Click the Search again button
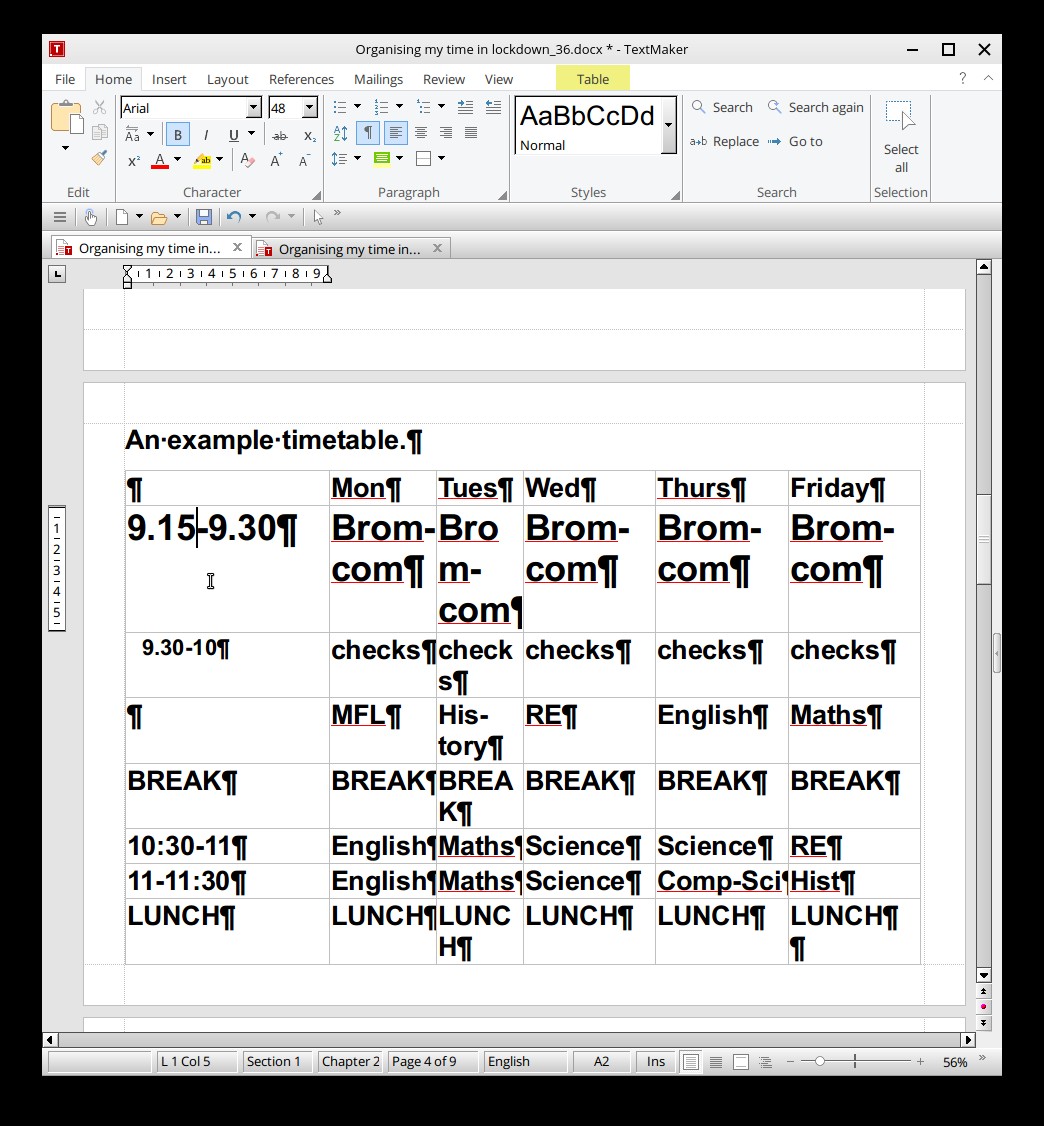Image resolution: width=1044 pixels, height=1126 pixels. (x=815, y=107)
